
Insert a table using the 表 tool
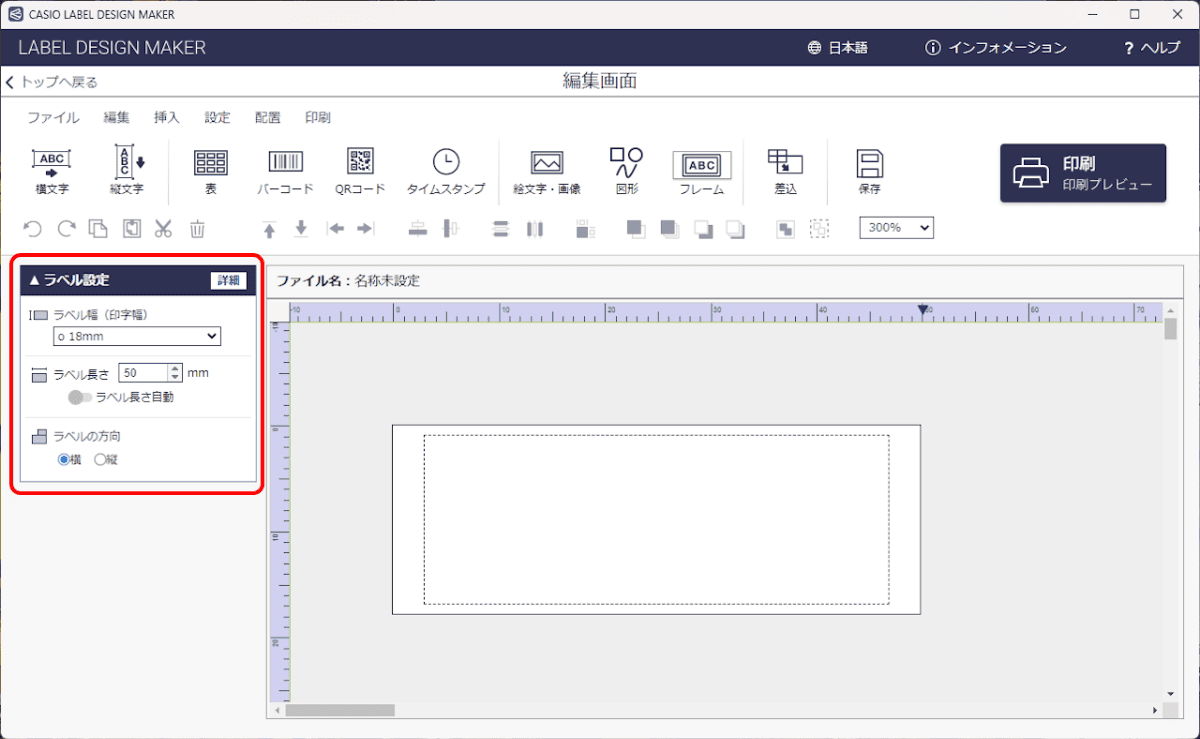(x=211, y=170)
